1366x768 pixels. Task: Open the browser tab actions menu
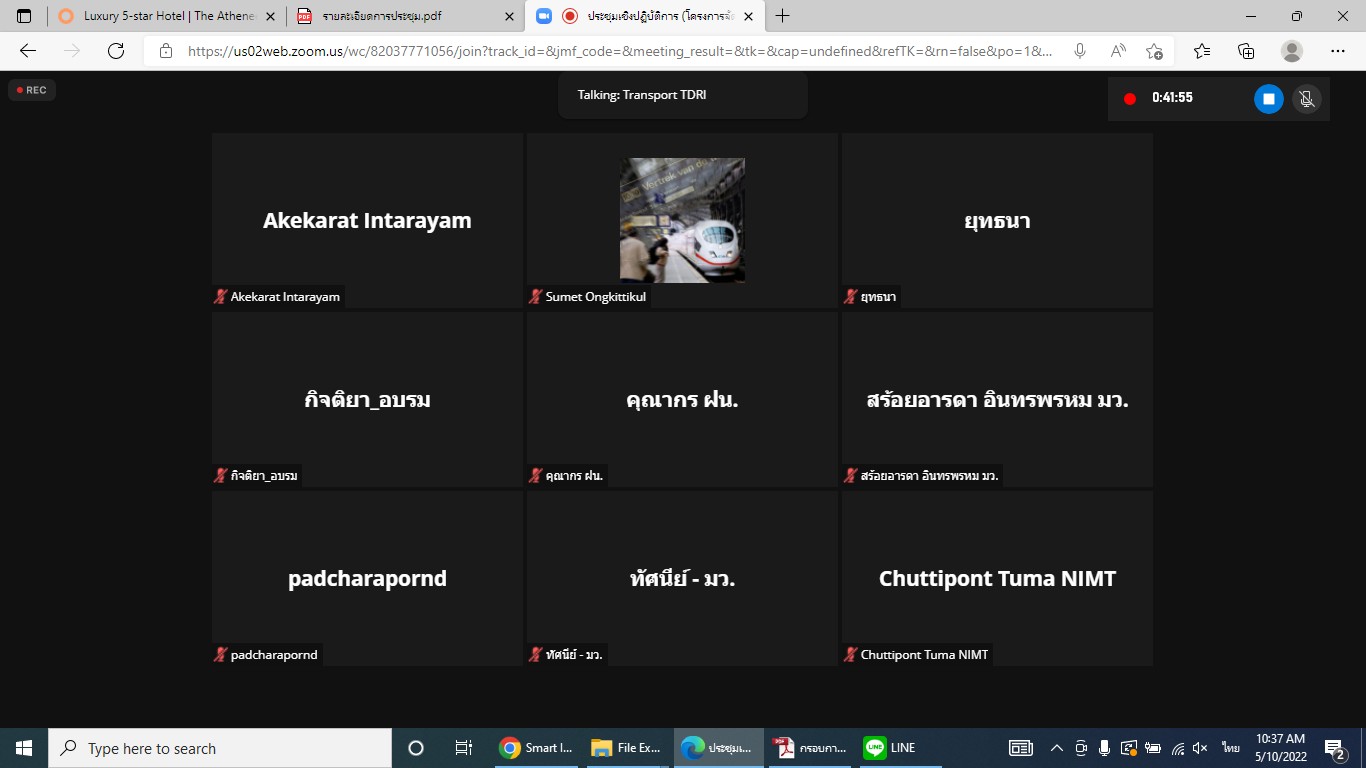tap(24, 16)
